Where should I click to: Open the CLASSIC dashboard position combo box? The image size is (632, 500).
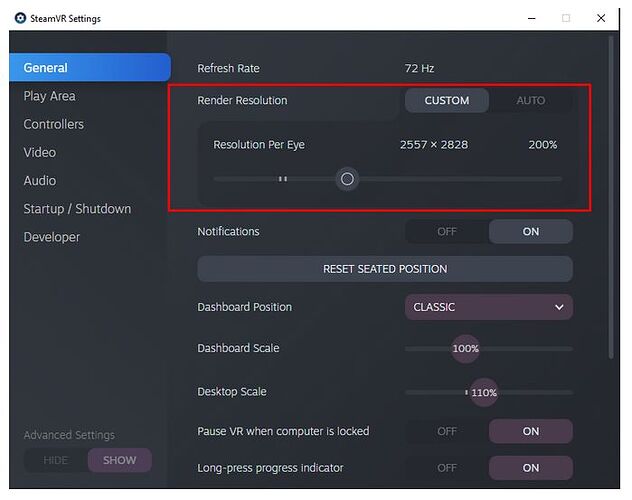click(x=489, y=307)
